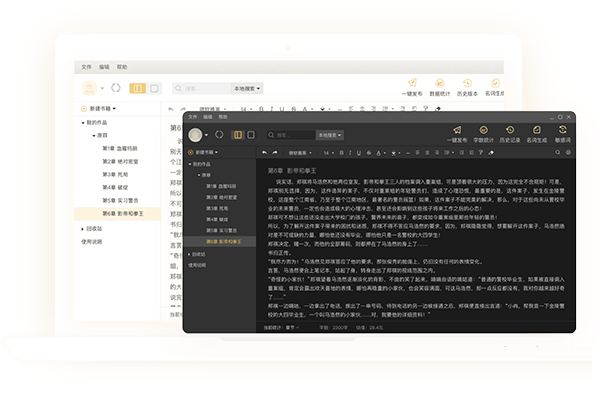Click 一键发布 in the light window

412,88
